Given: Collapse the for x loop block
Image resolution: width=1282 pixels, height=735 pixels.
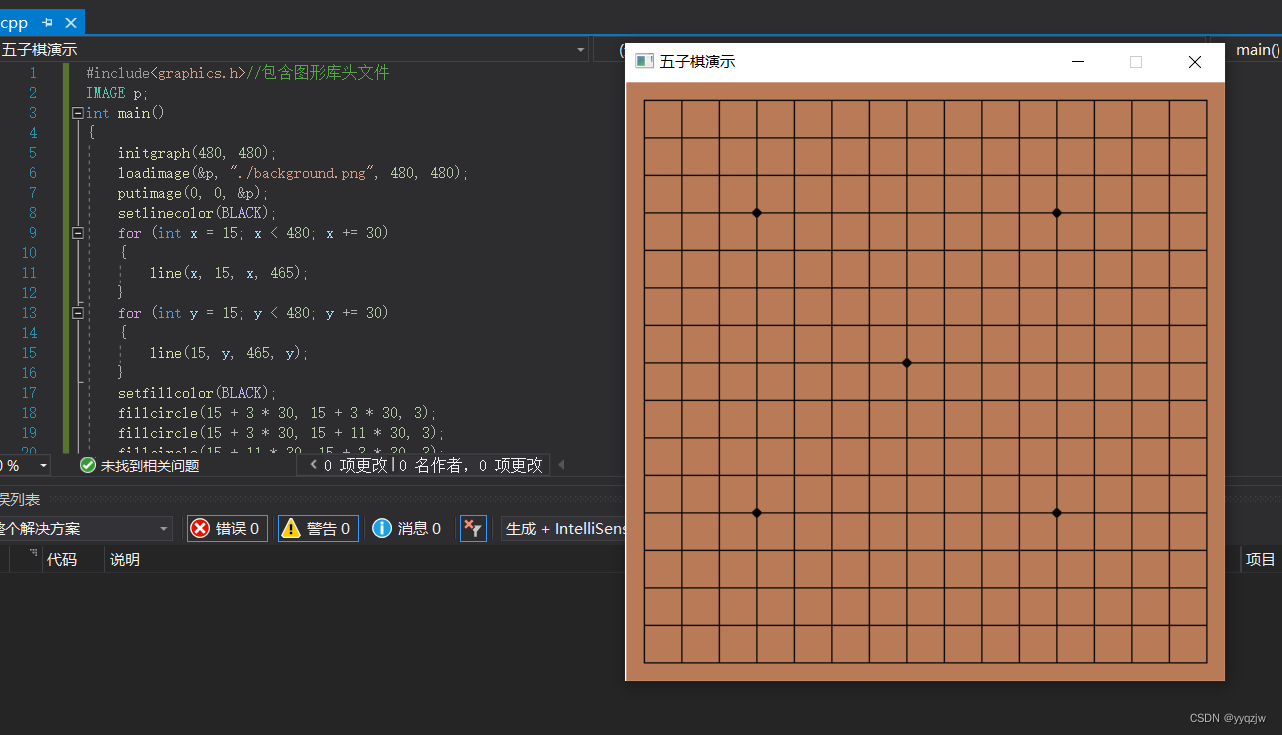Looking at the screenshot, I should coord(77,233).
